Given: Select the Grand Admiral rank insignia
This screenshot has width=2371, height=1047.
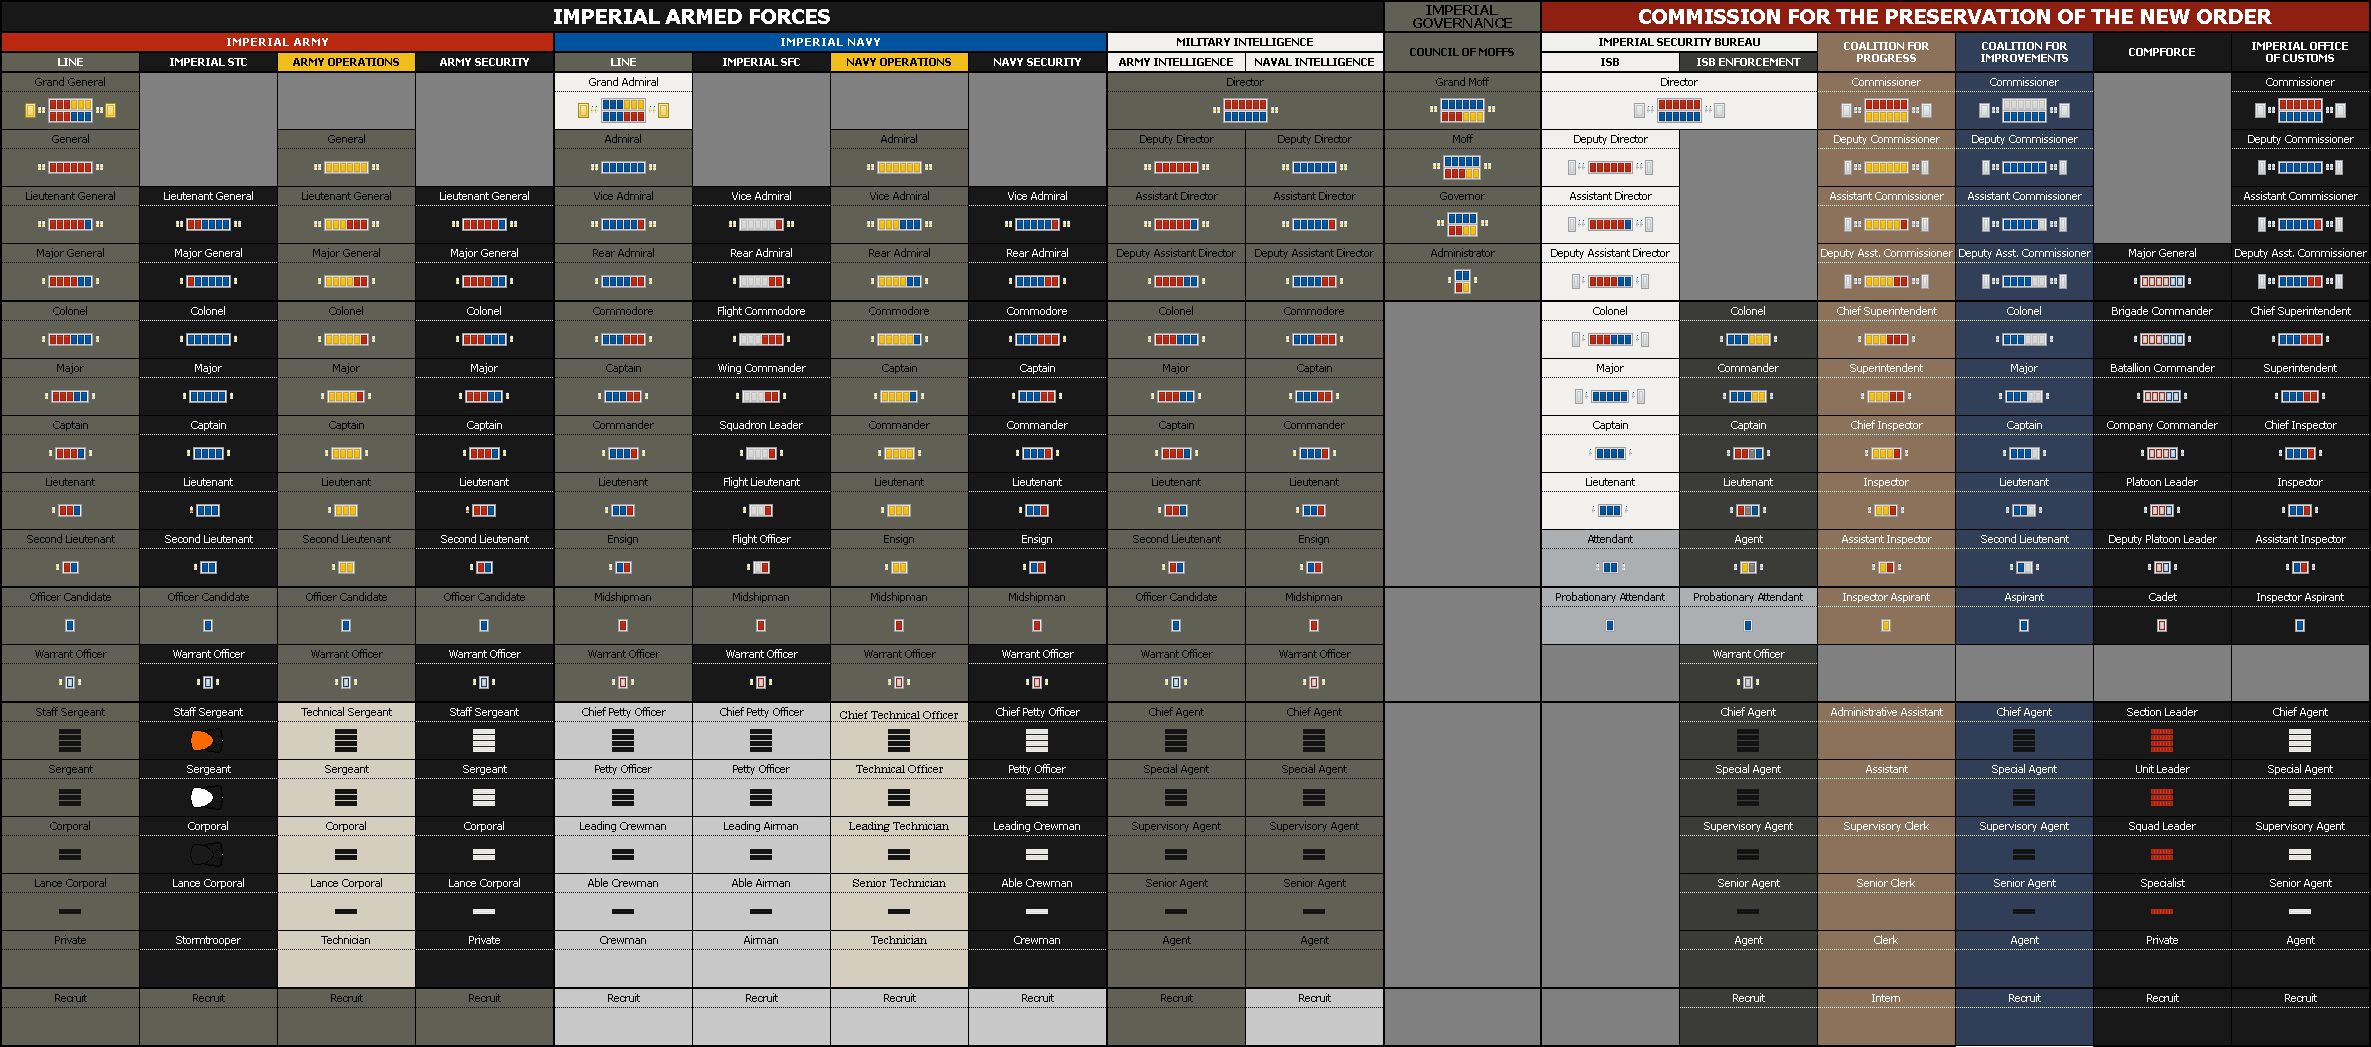Looking at the screenshot, I should click(x=622, y=108).
